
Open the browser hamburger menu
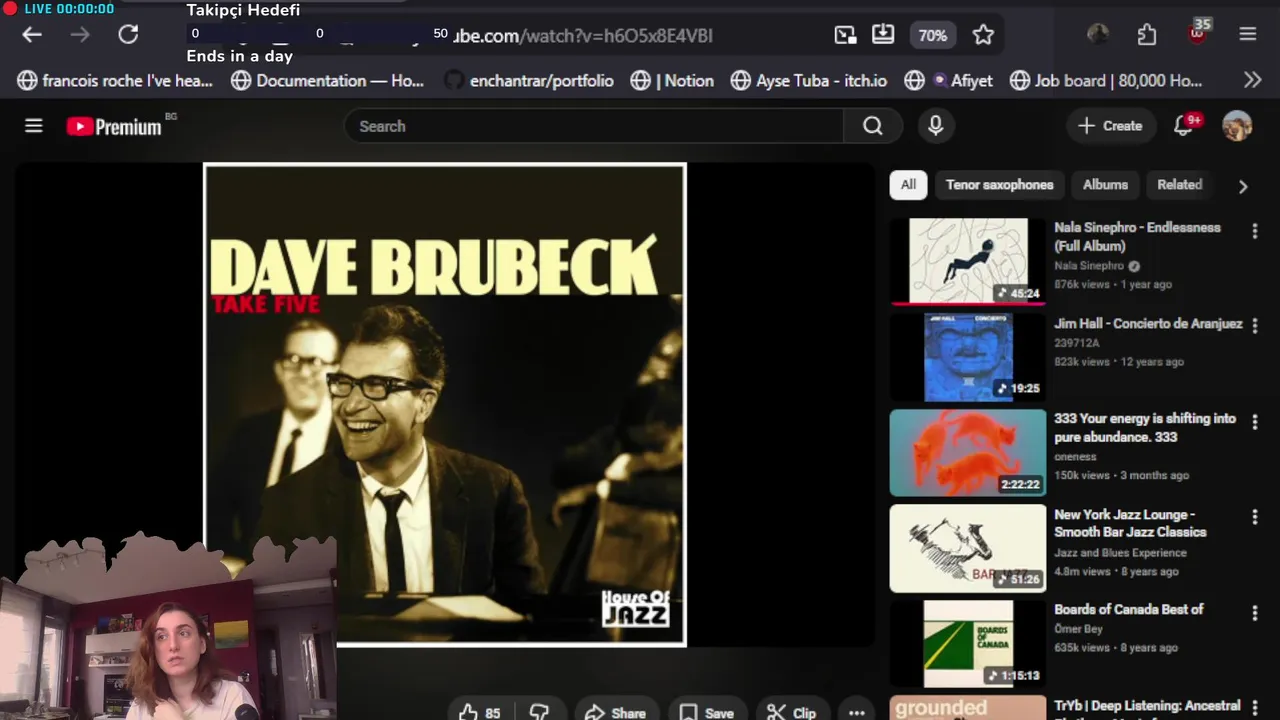point(1248,35)
